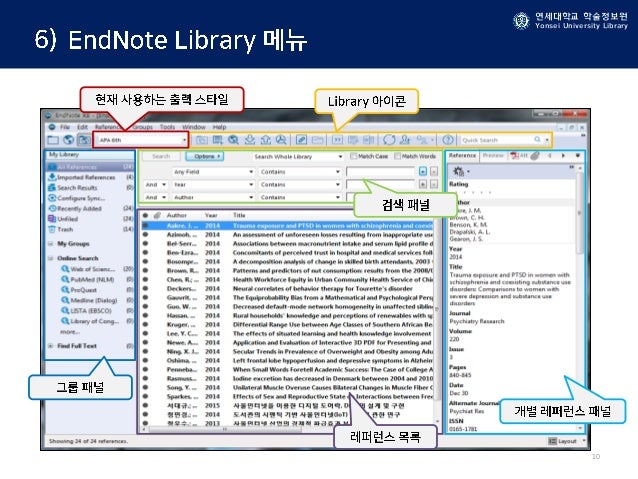Start Find Full Text from toolbar icon
The height and width of the screenshot is (479, 638).
point(281,140)
